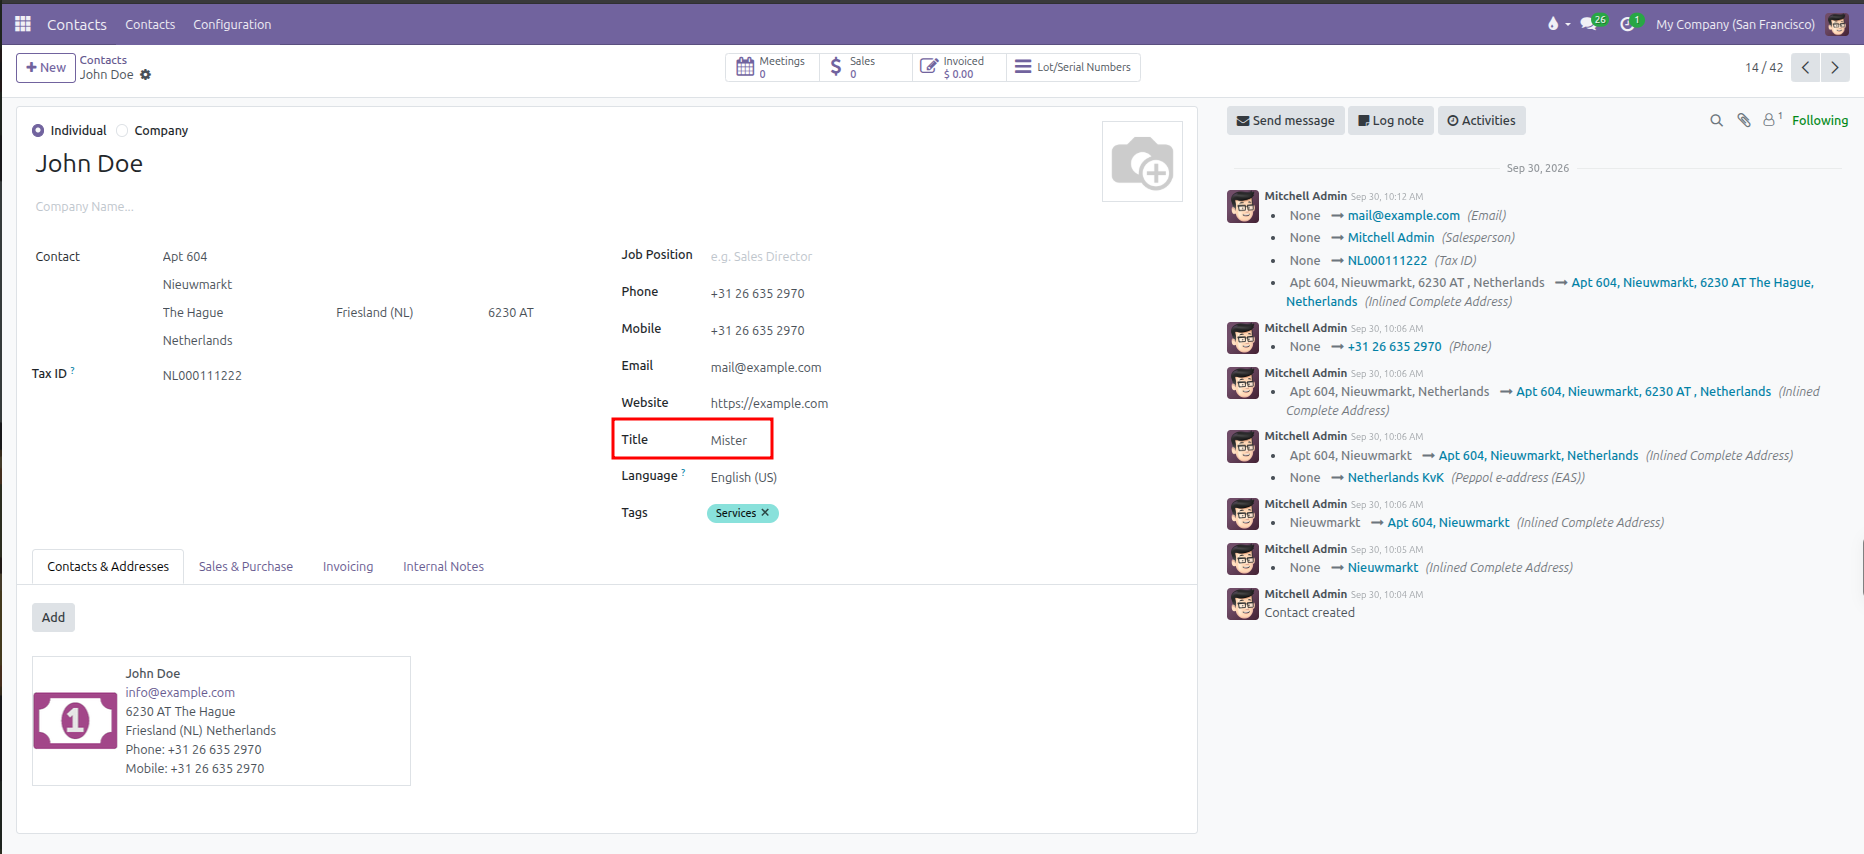Screen dimensions: 1864x854
Task: Click Send message button
Action: coord(1285,121)
